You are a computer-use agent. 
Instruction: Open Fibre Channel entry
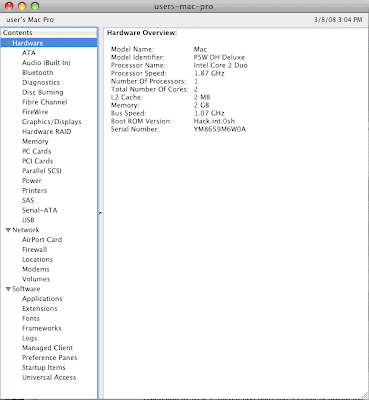coord(44,102)
